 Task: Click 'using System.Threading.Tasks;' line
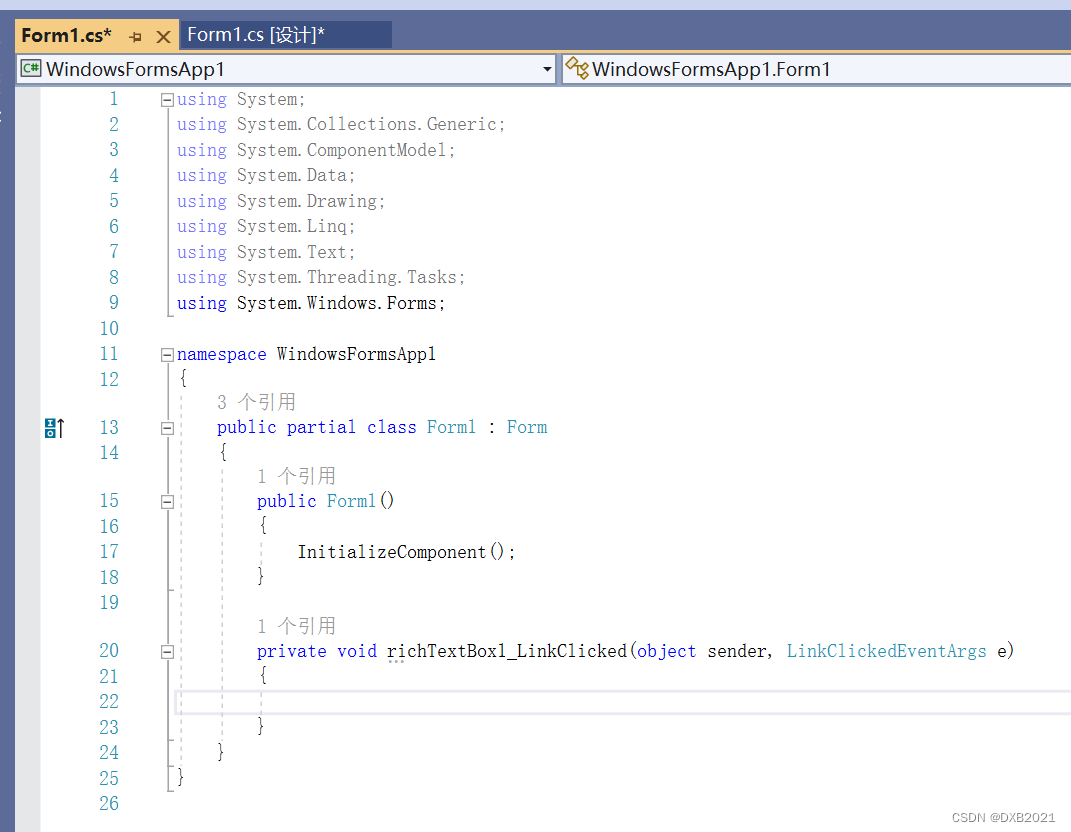pyautogui.click(x=321, y=277)
